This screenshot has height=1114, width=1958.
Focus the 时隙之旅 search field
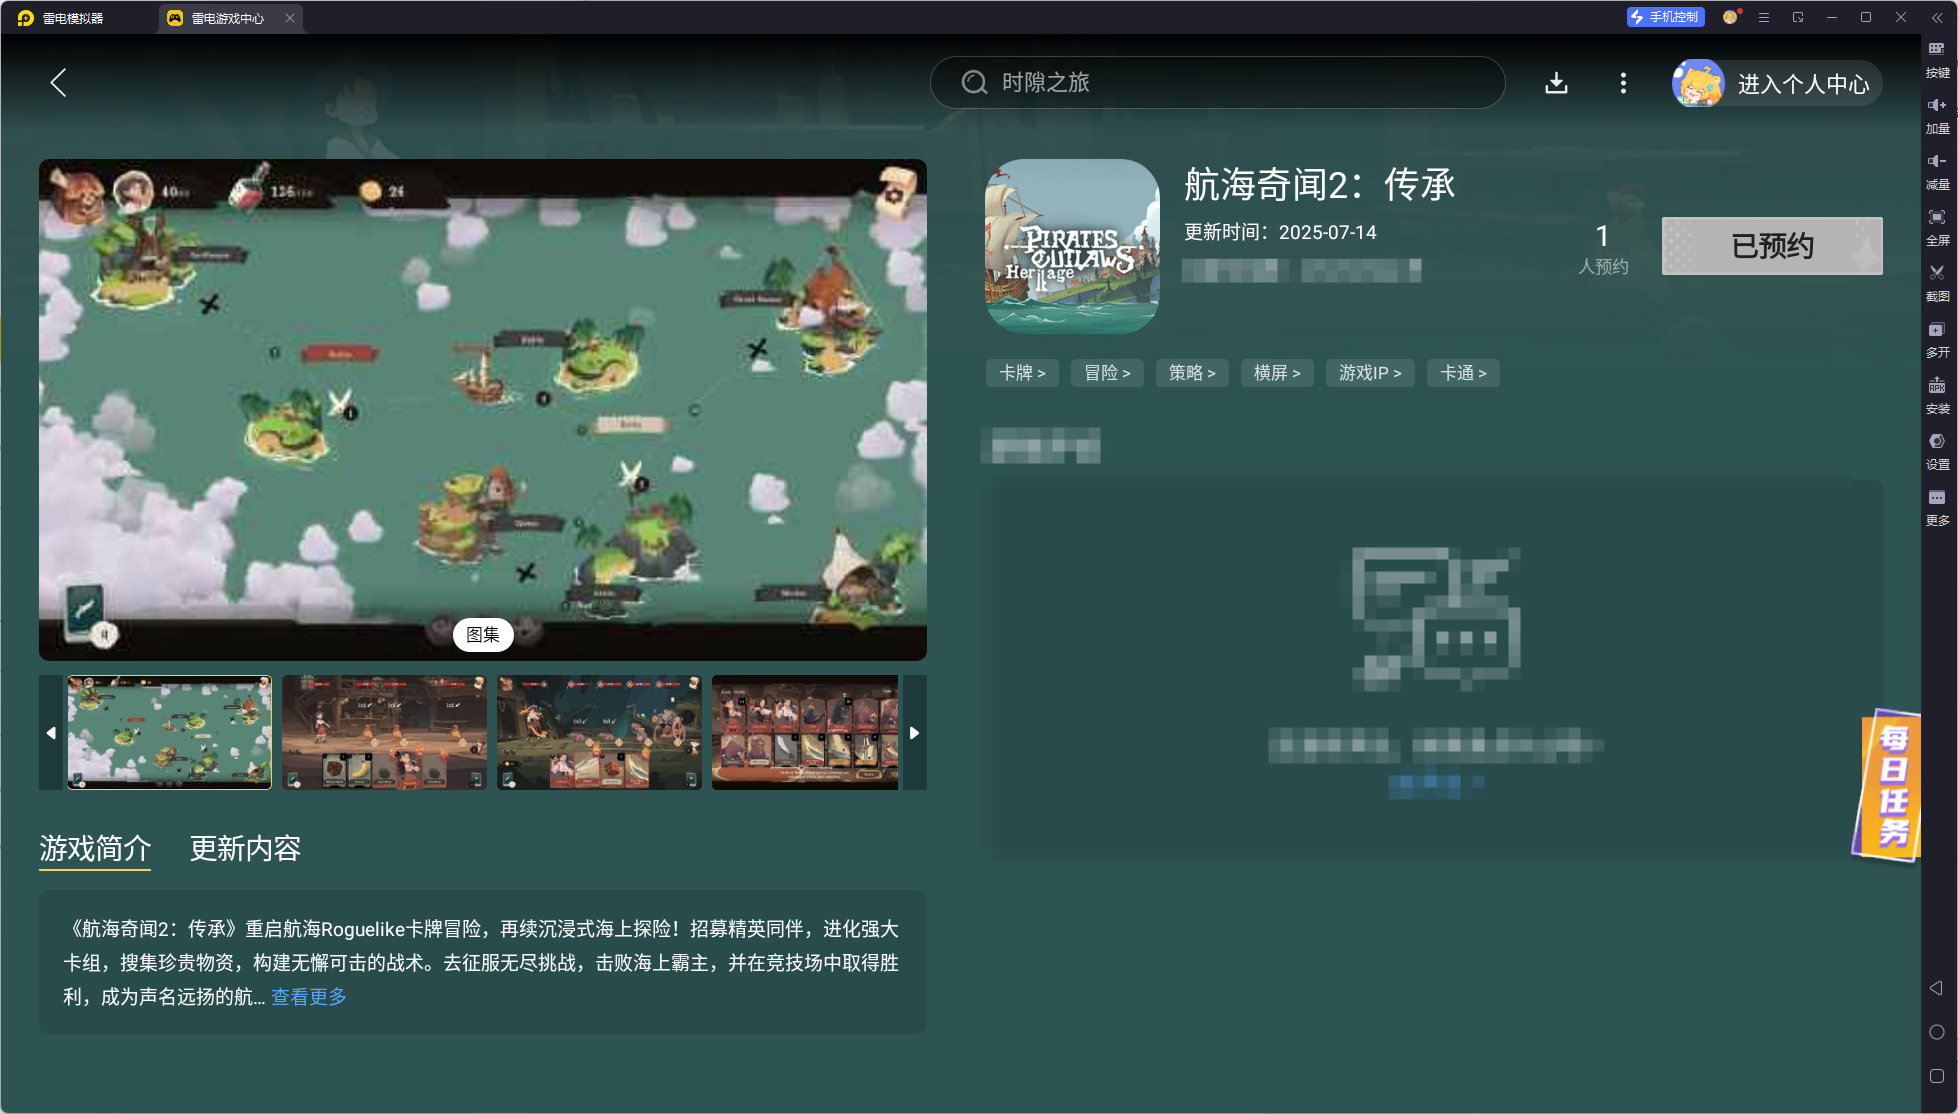(1217, 83)
